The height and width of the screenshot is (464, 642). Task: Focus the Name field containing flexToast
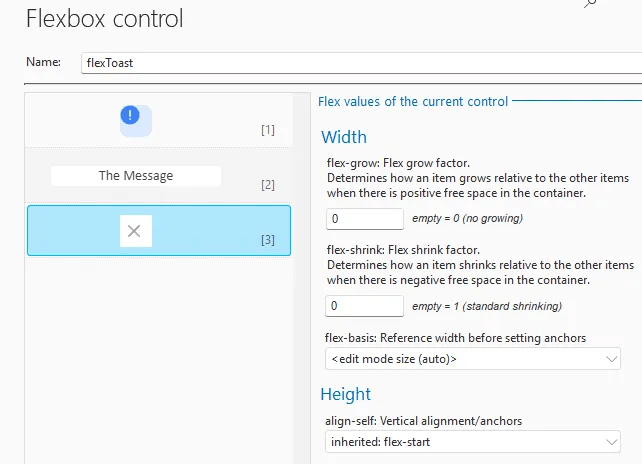tap(360, 62)
